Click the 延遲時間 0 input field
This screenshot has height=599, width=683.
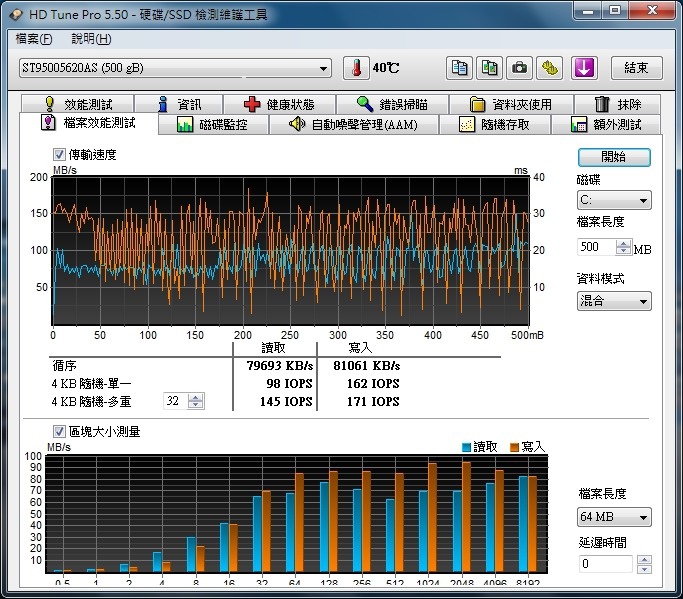605,564
